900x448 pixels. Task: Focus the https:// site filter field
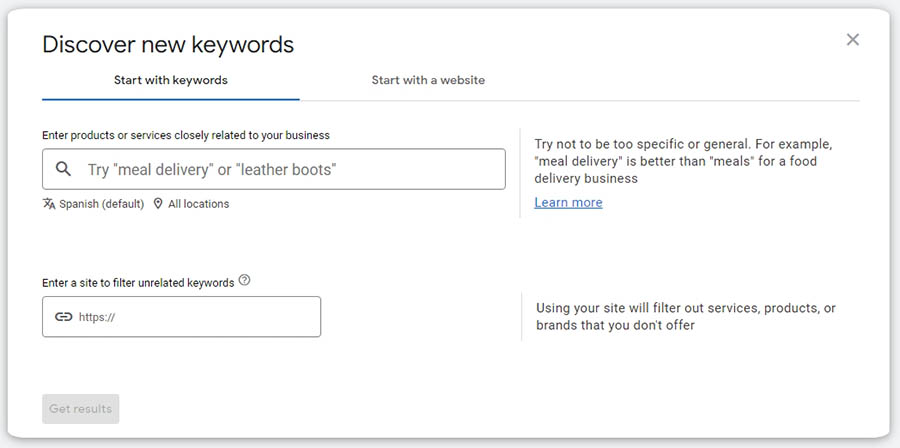(195, 317)
